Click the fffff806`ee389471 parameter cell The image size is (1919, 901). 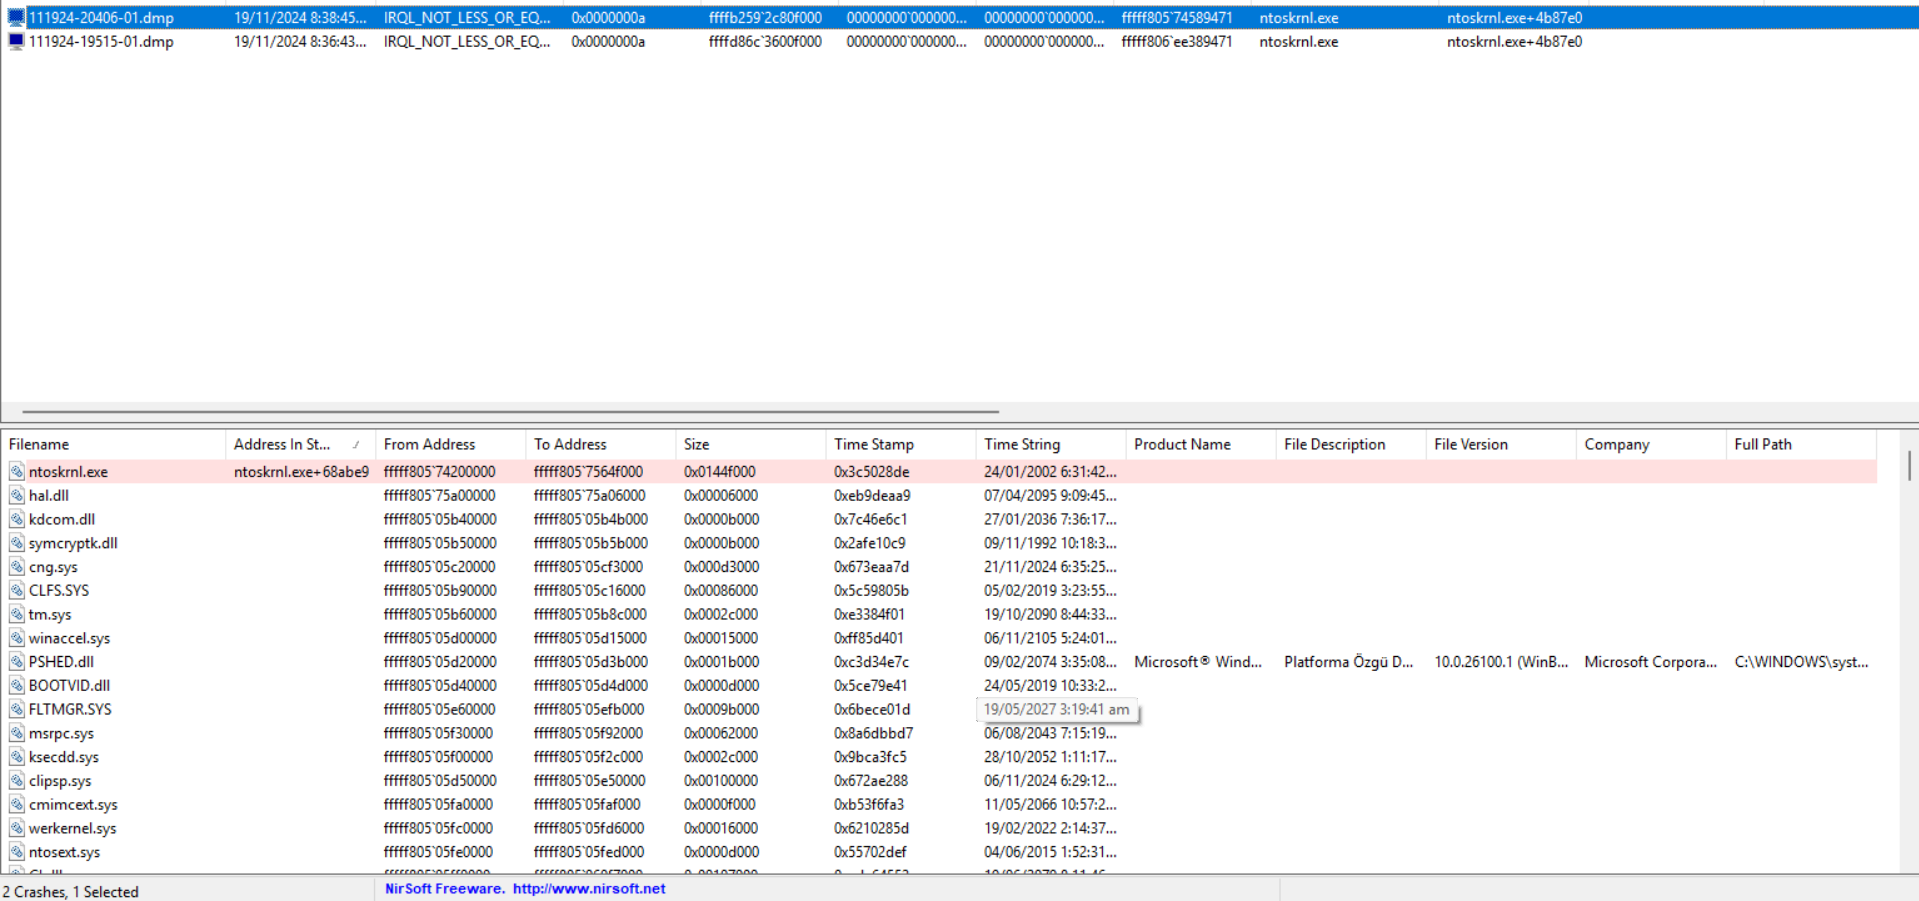[1176, 42]
